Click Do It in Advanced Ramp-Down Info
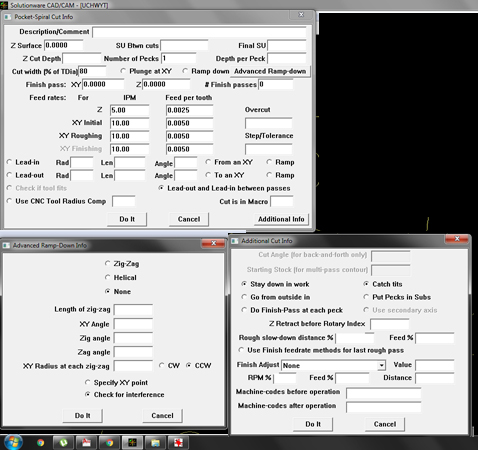Screen dimensions: 478x450 tap(83, 416)
